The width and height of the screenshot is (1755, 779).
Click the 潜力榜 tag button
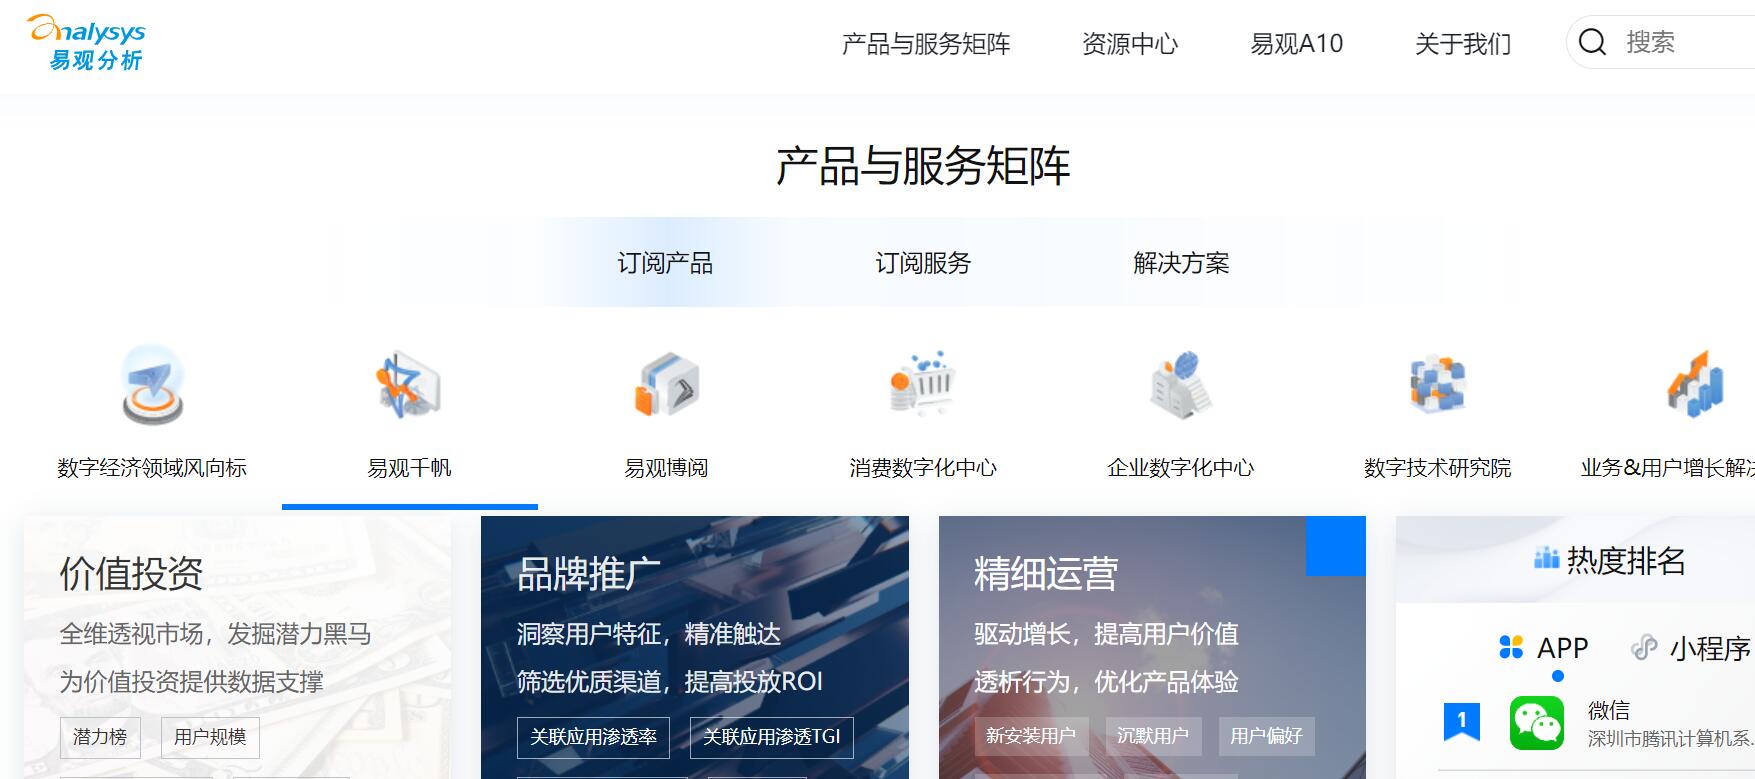pyautogui.click(x=100, y=737)
